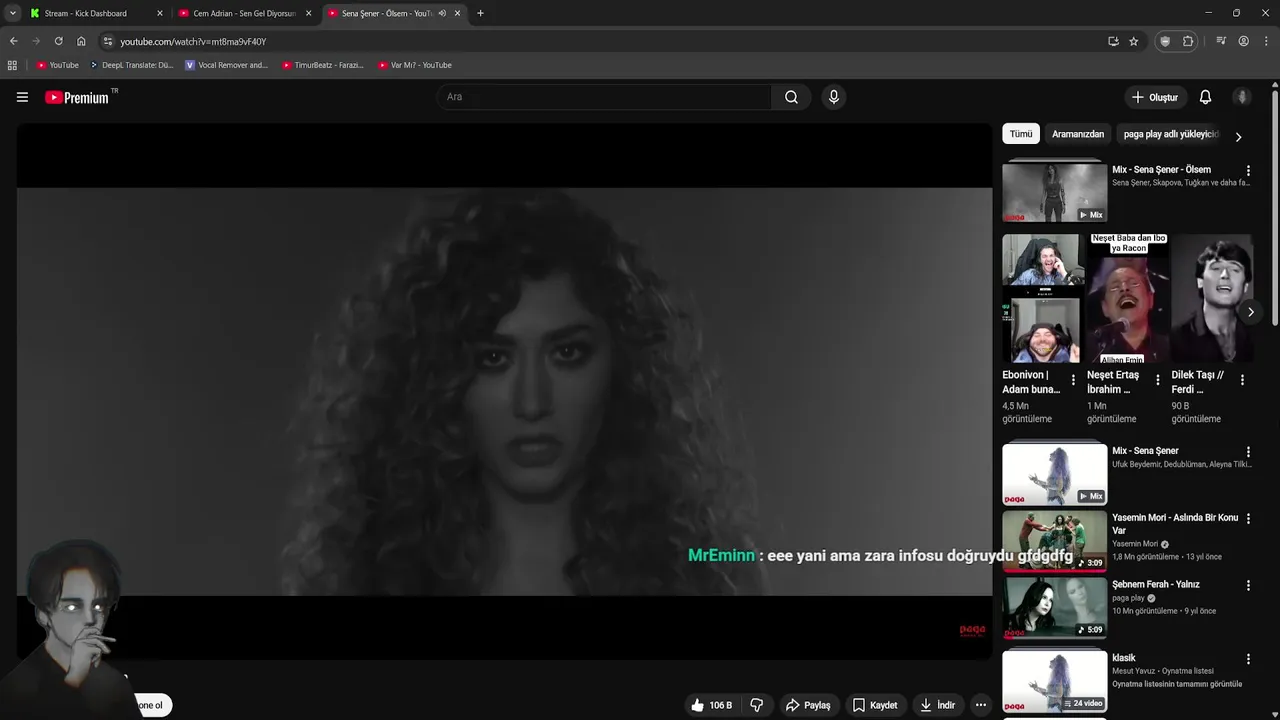This screenshot has height=720, width=1280.
Task: Install or cast page icon in address bar
Action: 1113,41
